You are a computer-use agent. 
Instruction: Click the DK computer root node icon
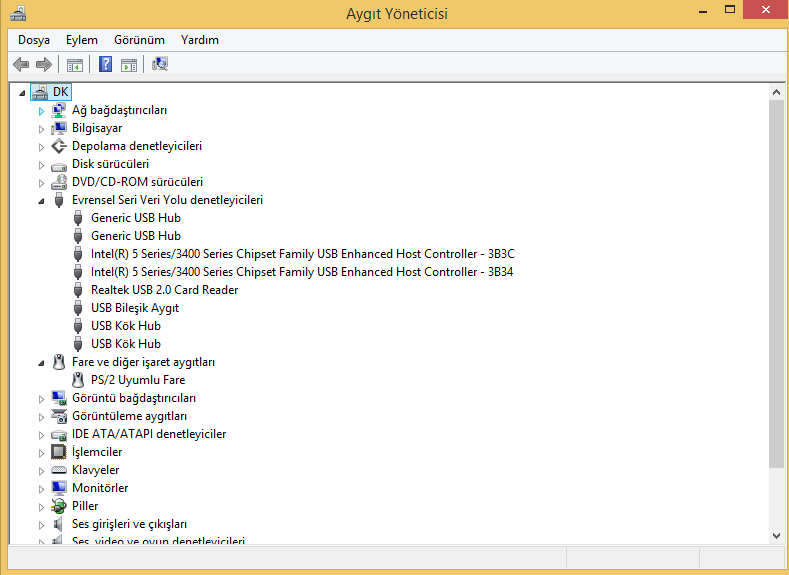(x=40, y=92)
